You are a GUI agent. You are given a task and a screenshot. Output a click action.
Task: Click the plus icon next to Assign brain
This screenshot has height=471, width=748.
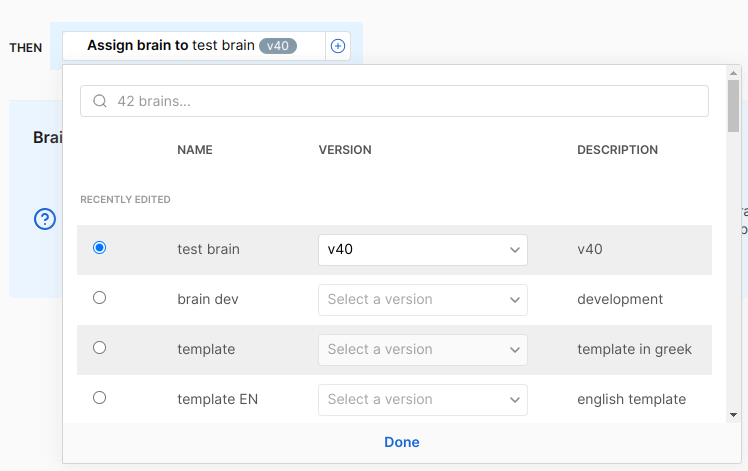(338, 46)
